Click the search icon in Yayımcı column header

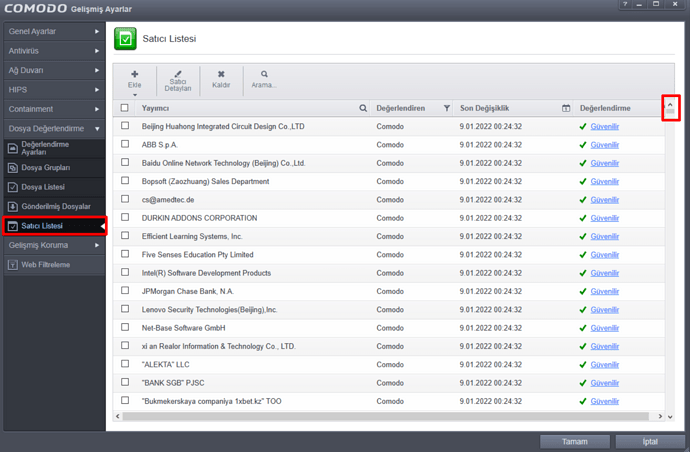click(x=363, y=108)
